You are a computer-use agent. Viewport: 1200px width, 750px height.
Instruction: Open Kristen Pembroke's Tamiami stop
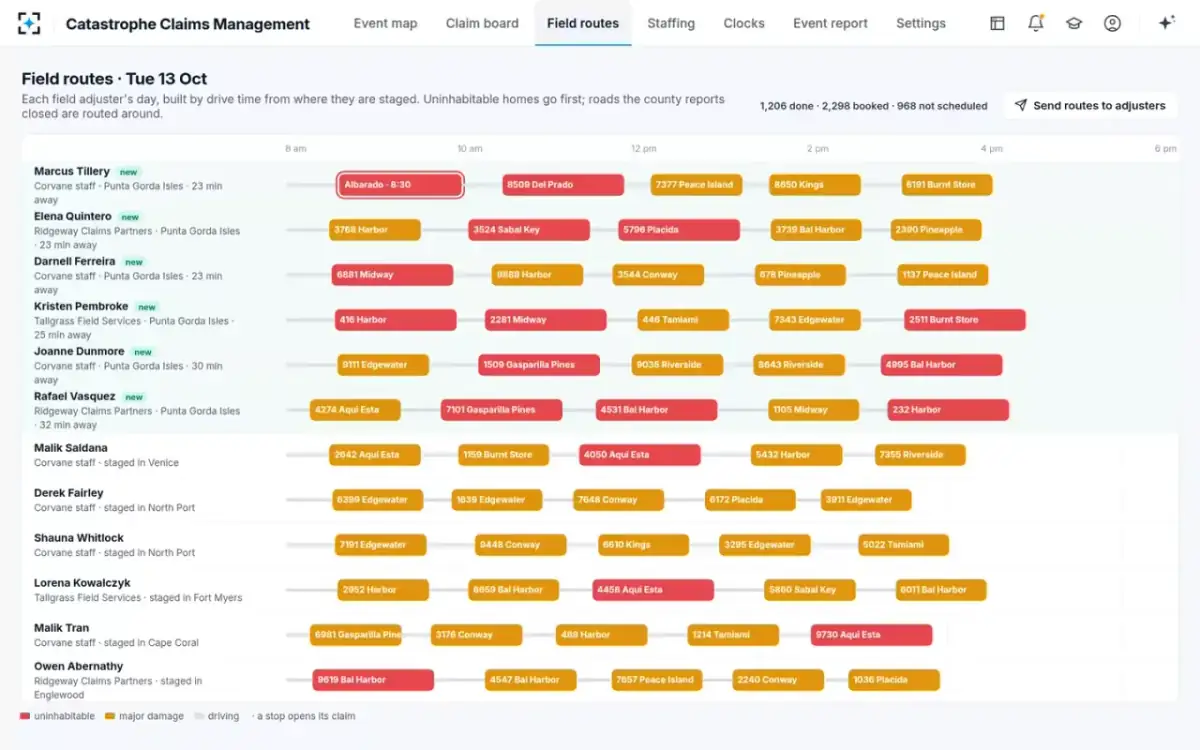click(683, 320)
